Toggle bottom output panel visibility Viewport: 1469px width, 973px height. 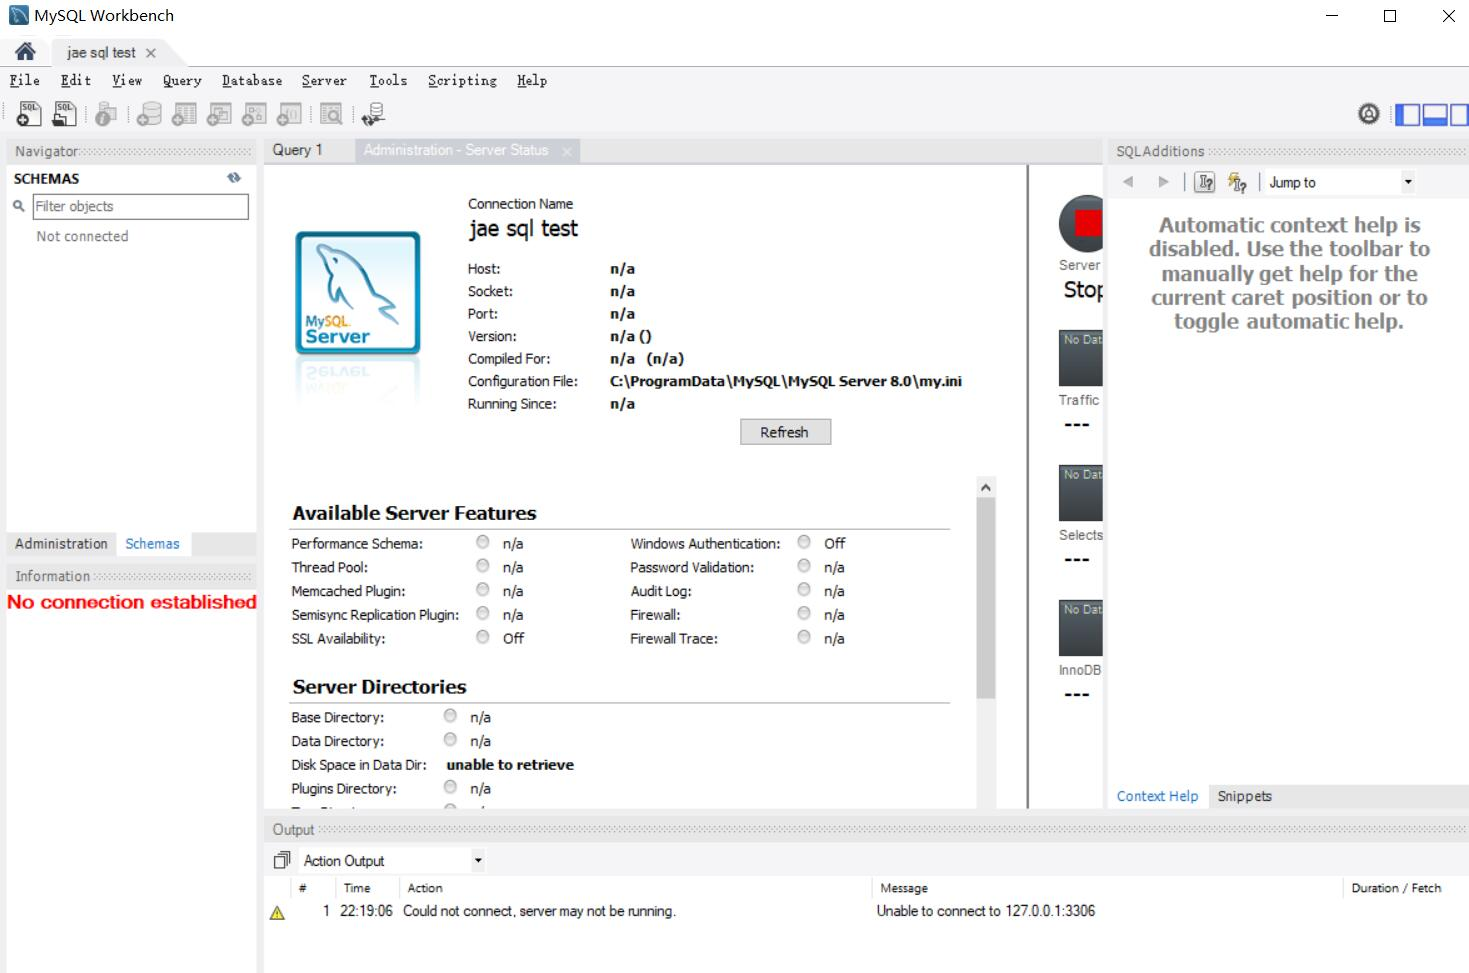[1434, 115]
